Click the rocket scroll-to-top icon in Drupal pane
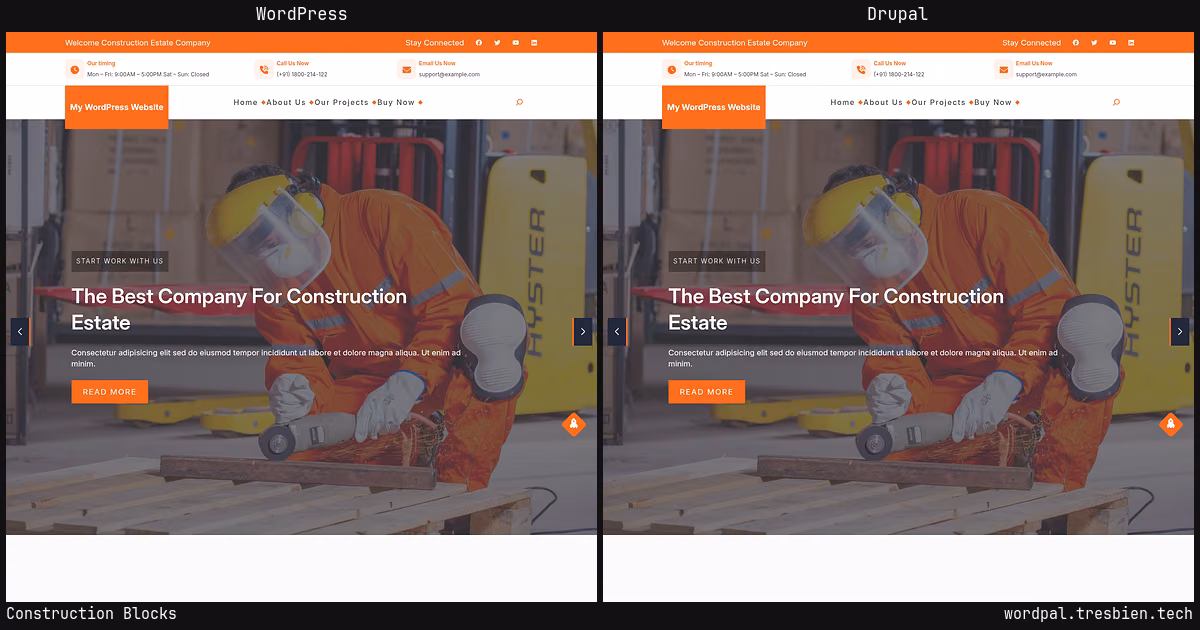 1170,424
